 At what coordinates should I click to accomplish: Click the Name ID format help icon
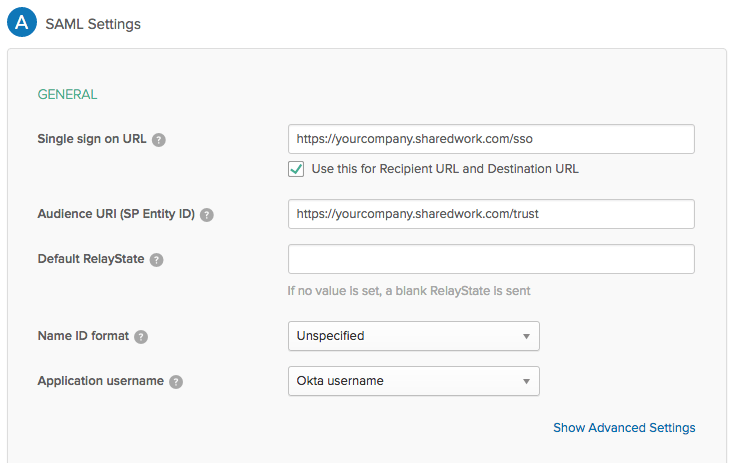click(141, 337)
